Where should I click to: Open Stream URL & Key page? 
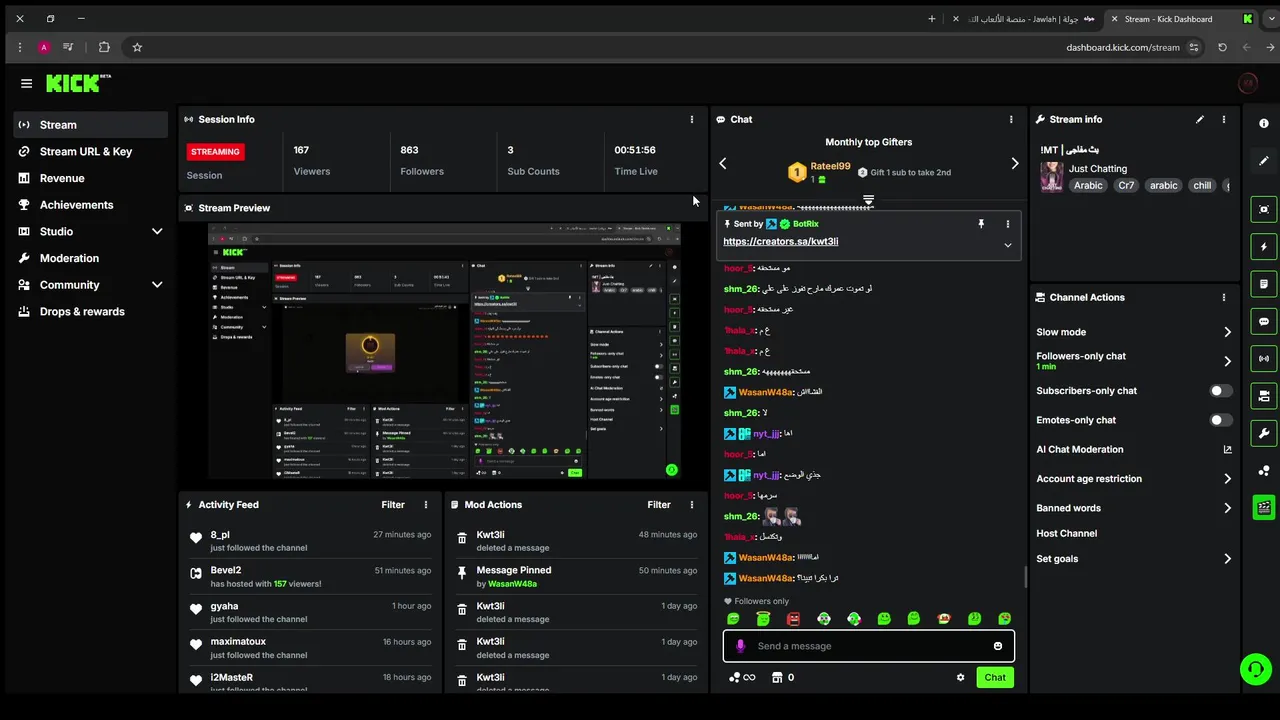[x=91, y=151]
